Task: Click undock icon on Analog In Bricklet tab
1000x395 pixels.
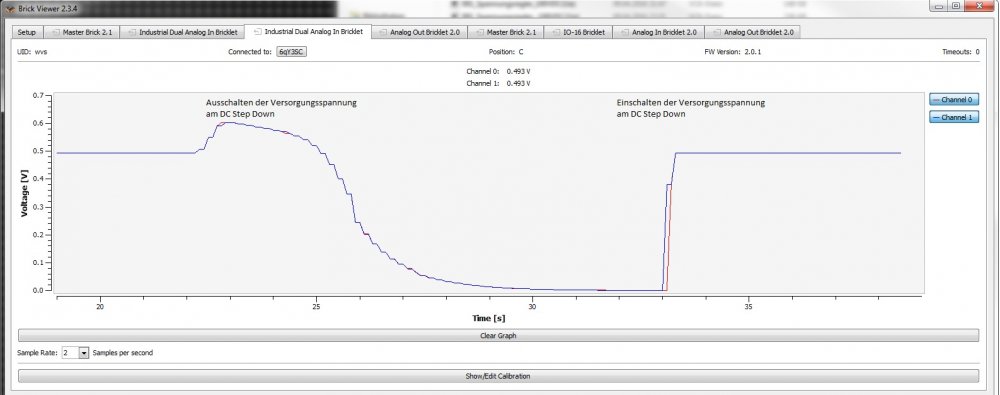Action: pos(624,32)
